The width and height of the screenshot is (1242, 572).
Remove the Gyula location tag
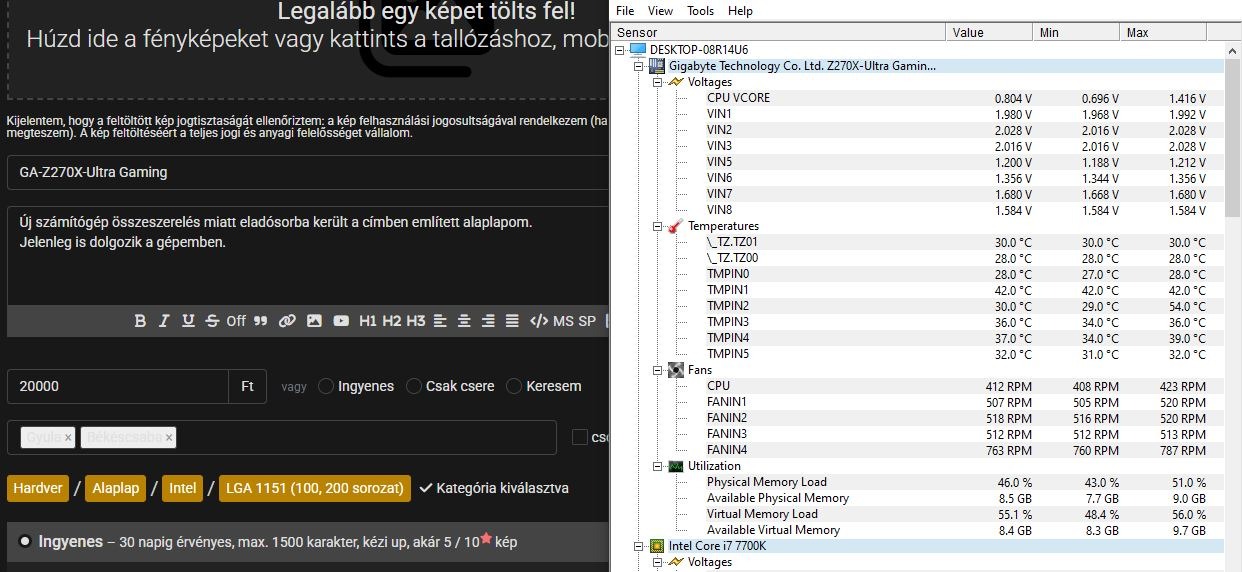pyautogui.click(x=68, y=437)
